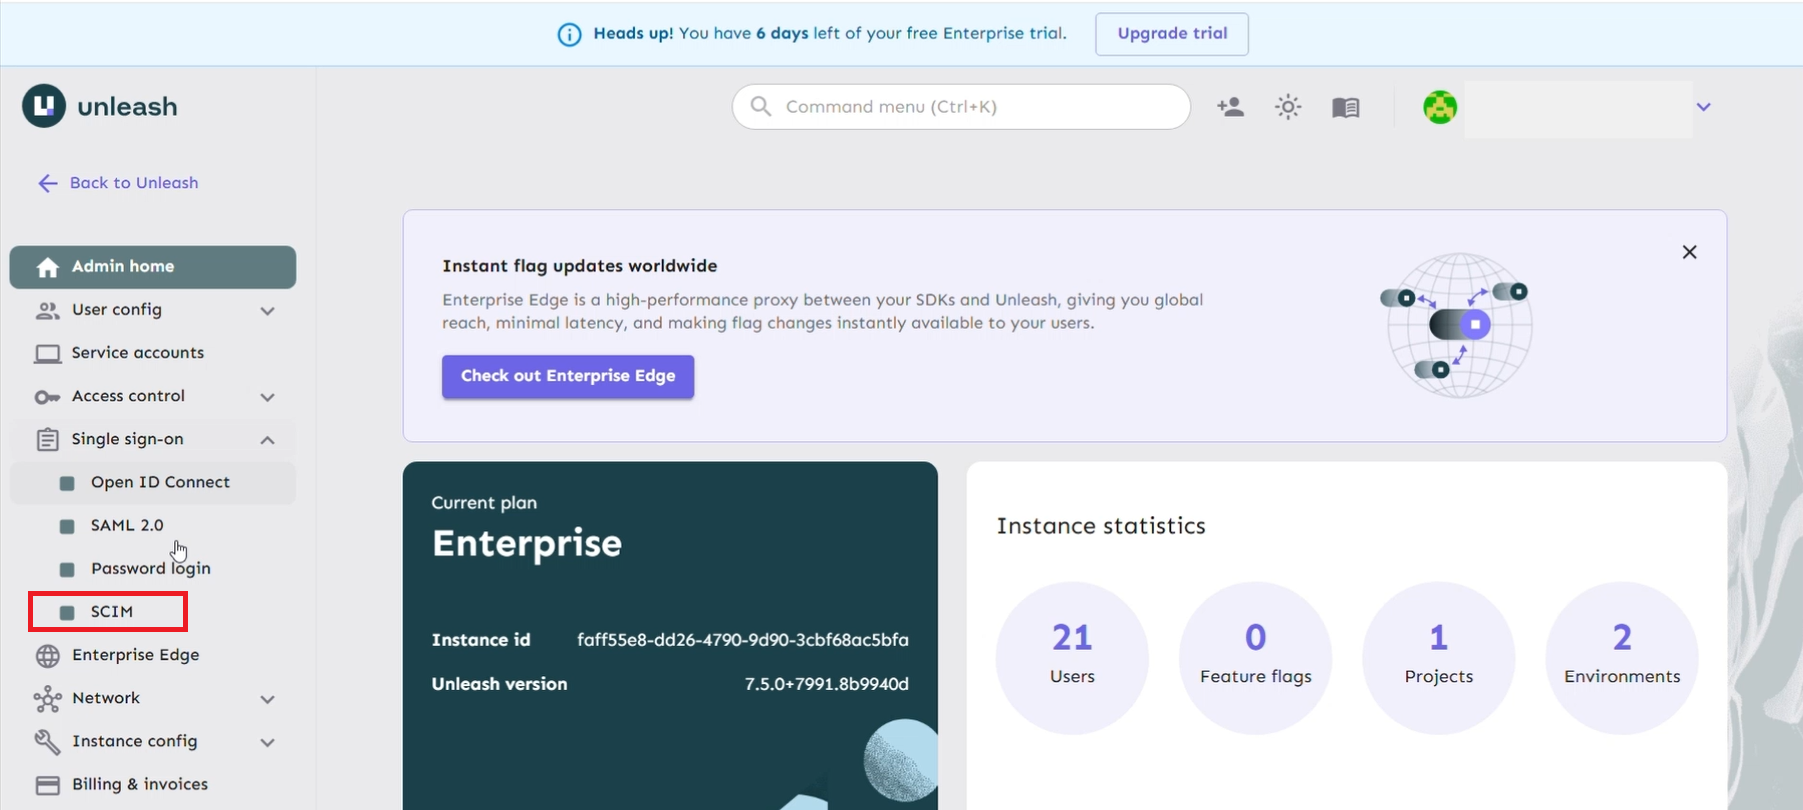Viewport: 1803px width, 810px height.
Task: Click square icon beside Open ID Connect
Action: (67, 483)
